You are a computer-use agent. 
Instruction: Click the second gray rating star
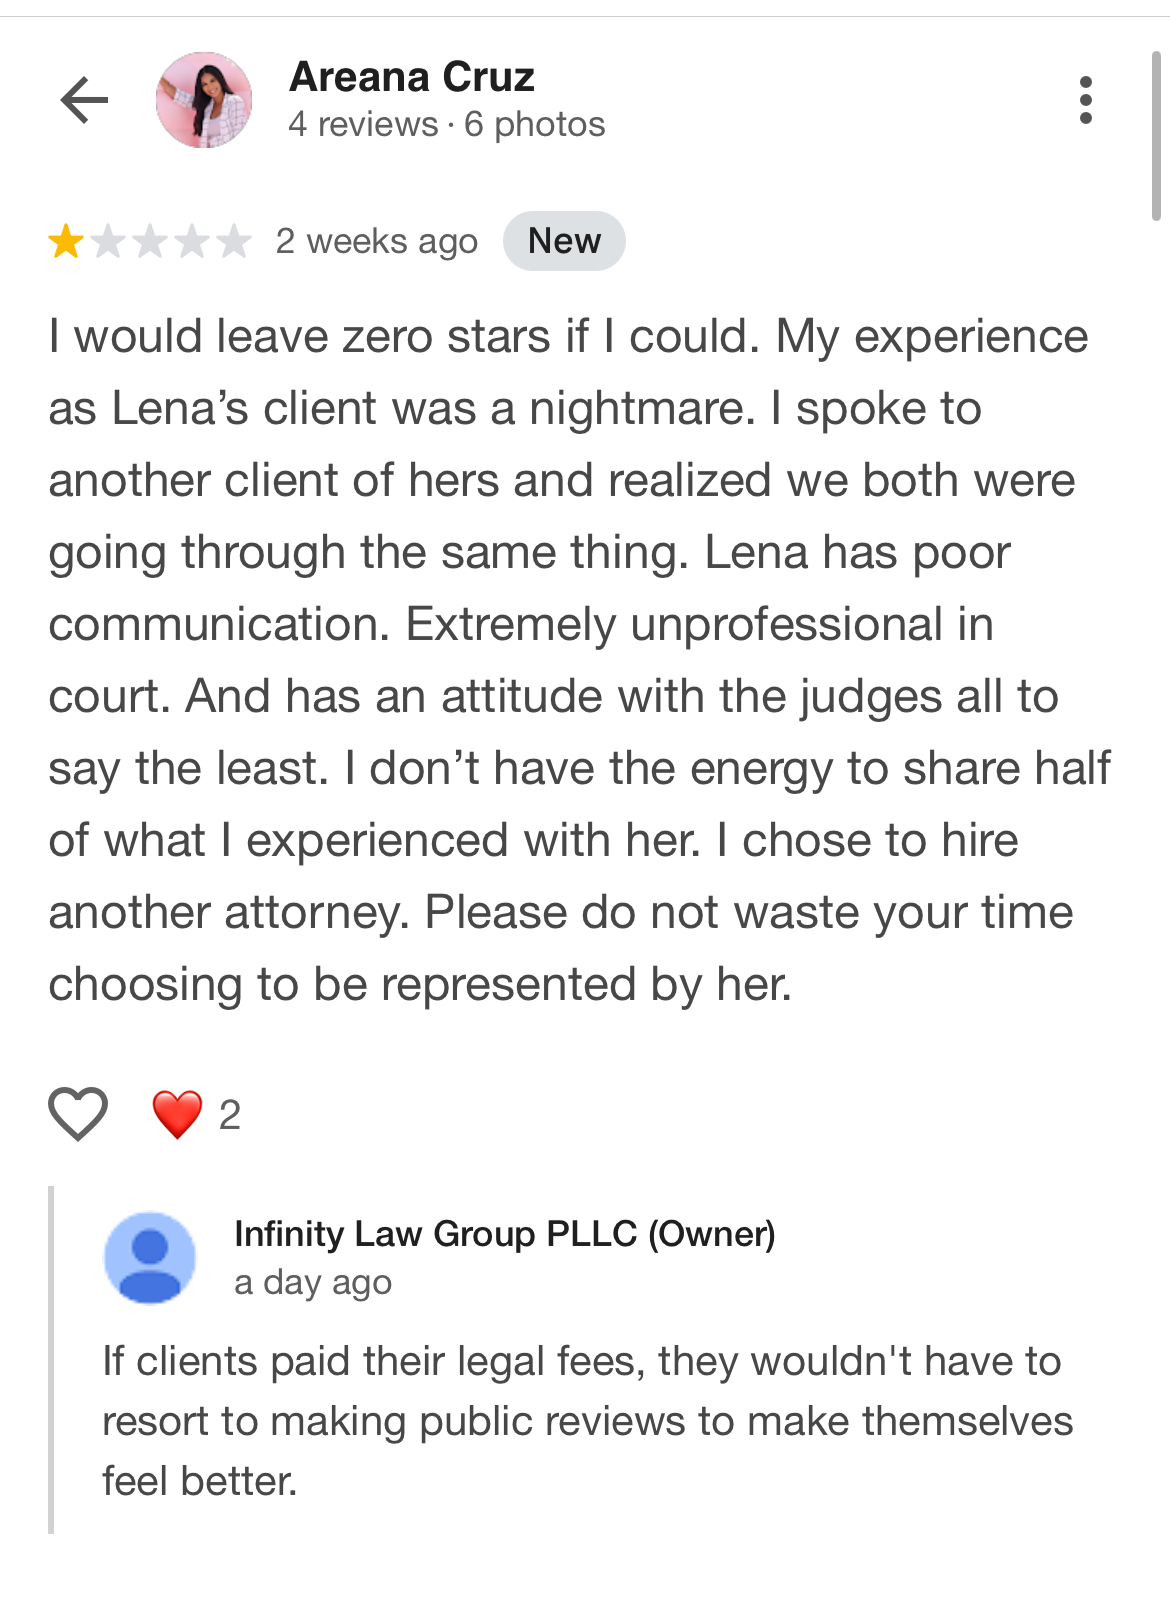click(x=108, y=242)
